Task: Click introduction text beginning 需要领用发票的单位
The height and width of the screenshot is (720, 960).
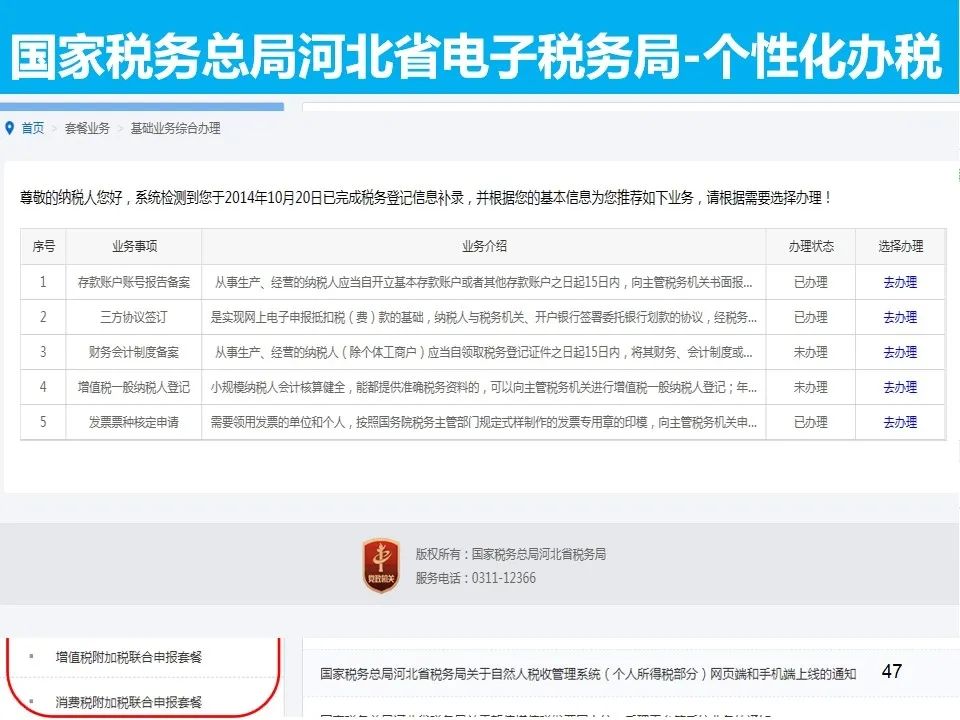Action: pyautogui.click(x=484, y=422)
